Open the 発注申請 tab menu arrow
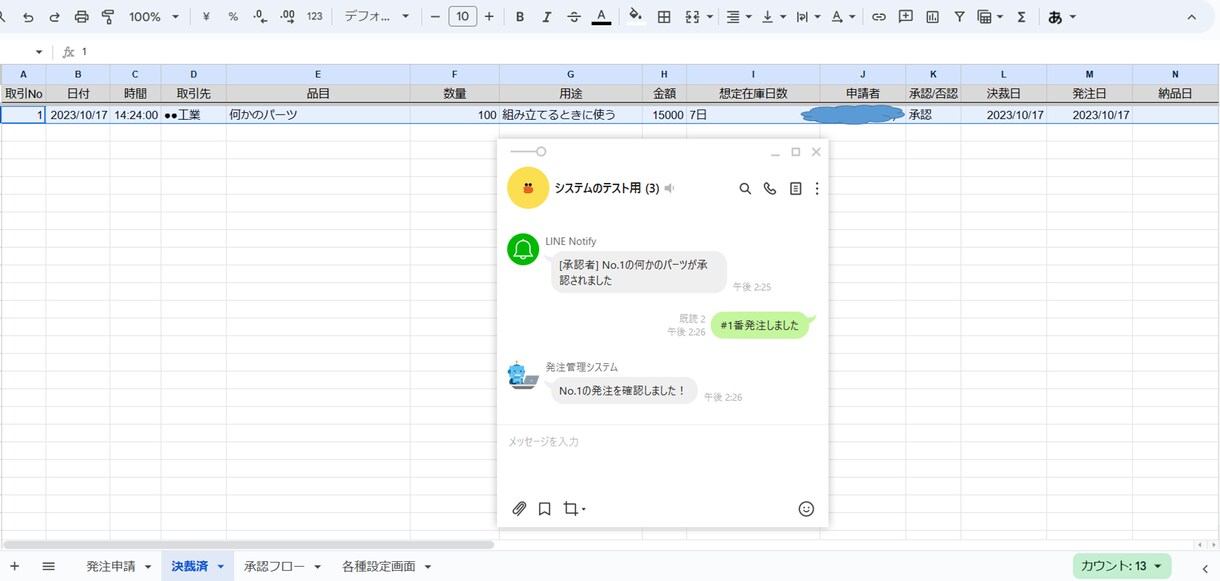Screen dimensions: 1220x581 (148, 566)
